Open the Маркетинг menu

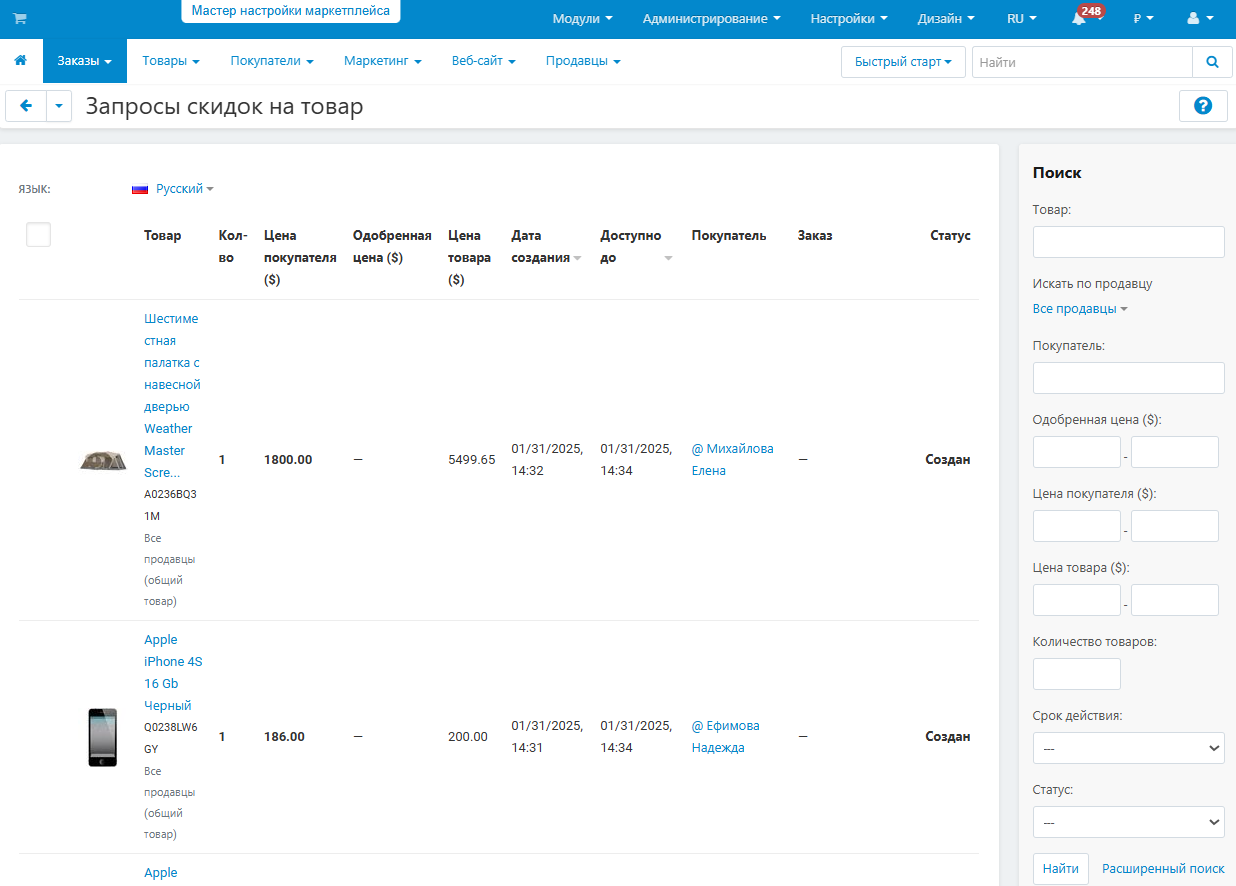[x=383, y=61]
